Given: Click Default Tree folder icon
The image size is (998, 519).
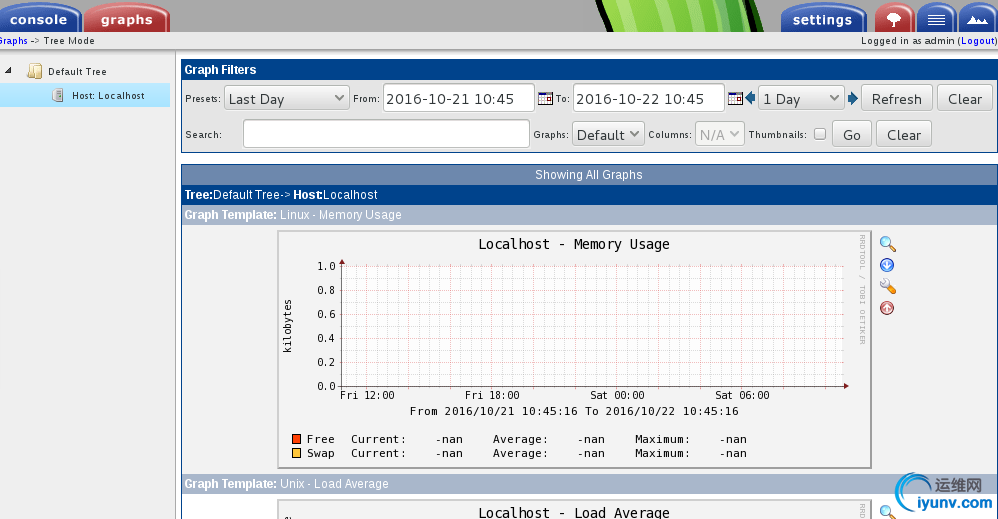Looking at the screenshot, I should click(34, 71).
